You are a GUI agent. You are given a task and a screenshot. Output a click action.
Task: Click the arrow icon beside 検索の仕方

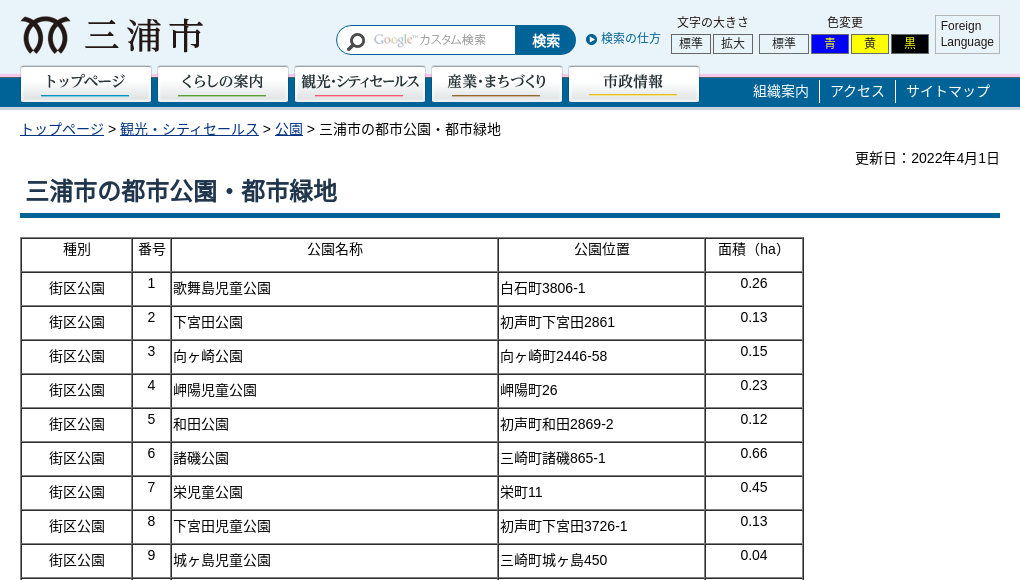click(x=592, y=39)
